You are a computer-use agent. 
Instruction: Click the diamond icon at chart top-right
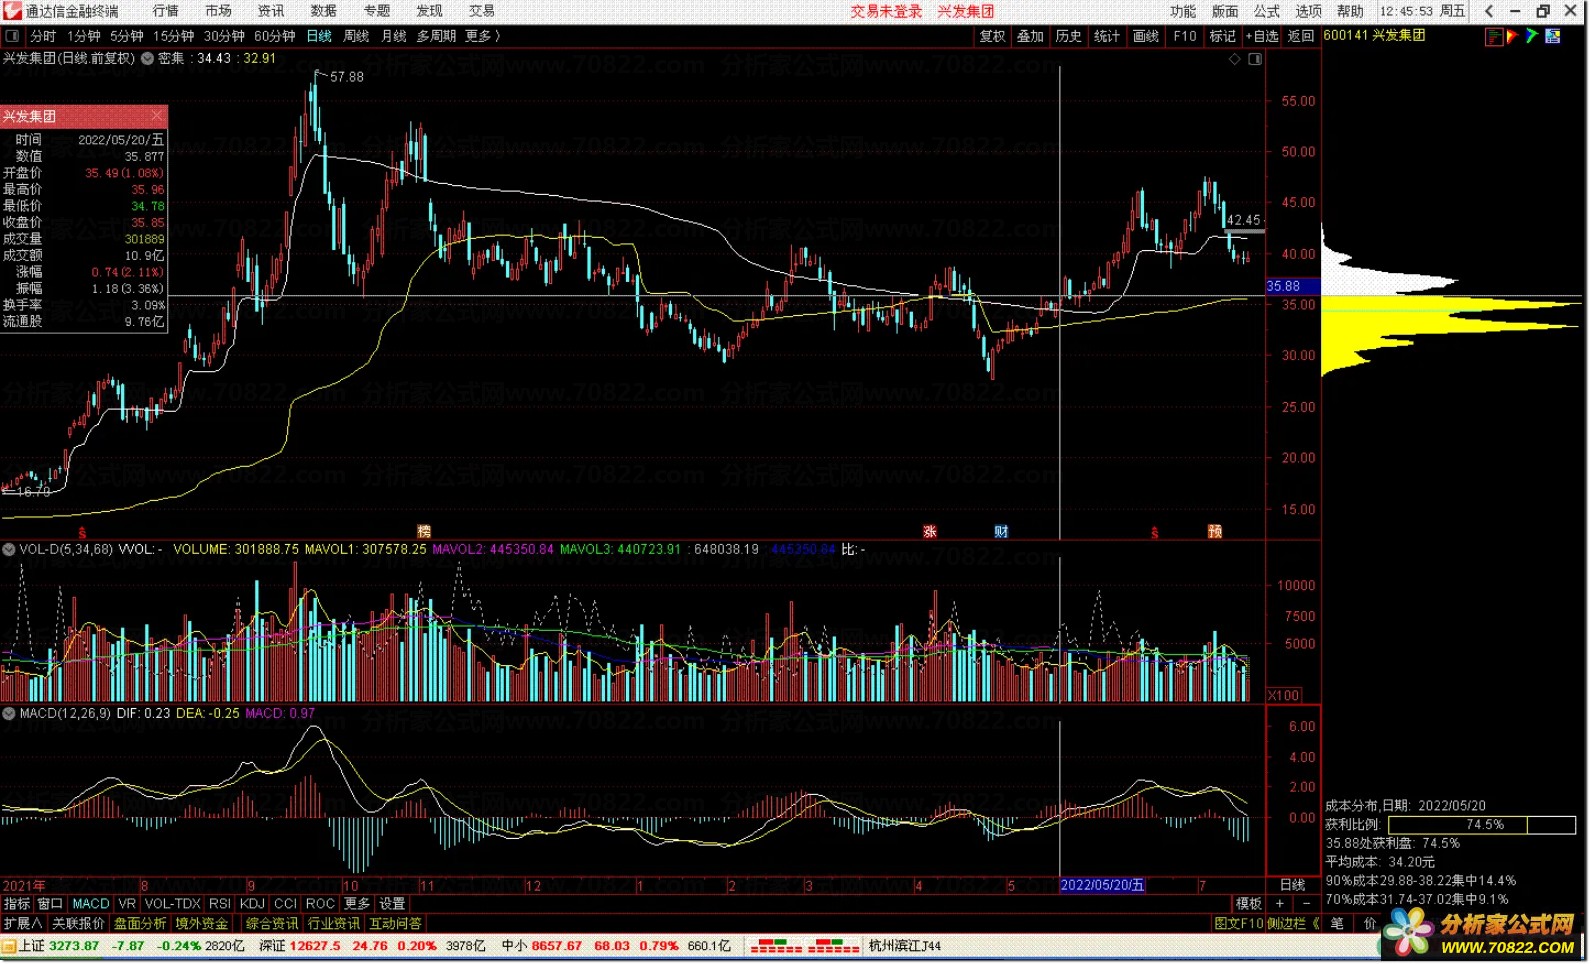1235,59
